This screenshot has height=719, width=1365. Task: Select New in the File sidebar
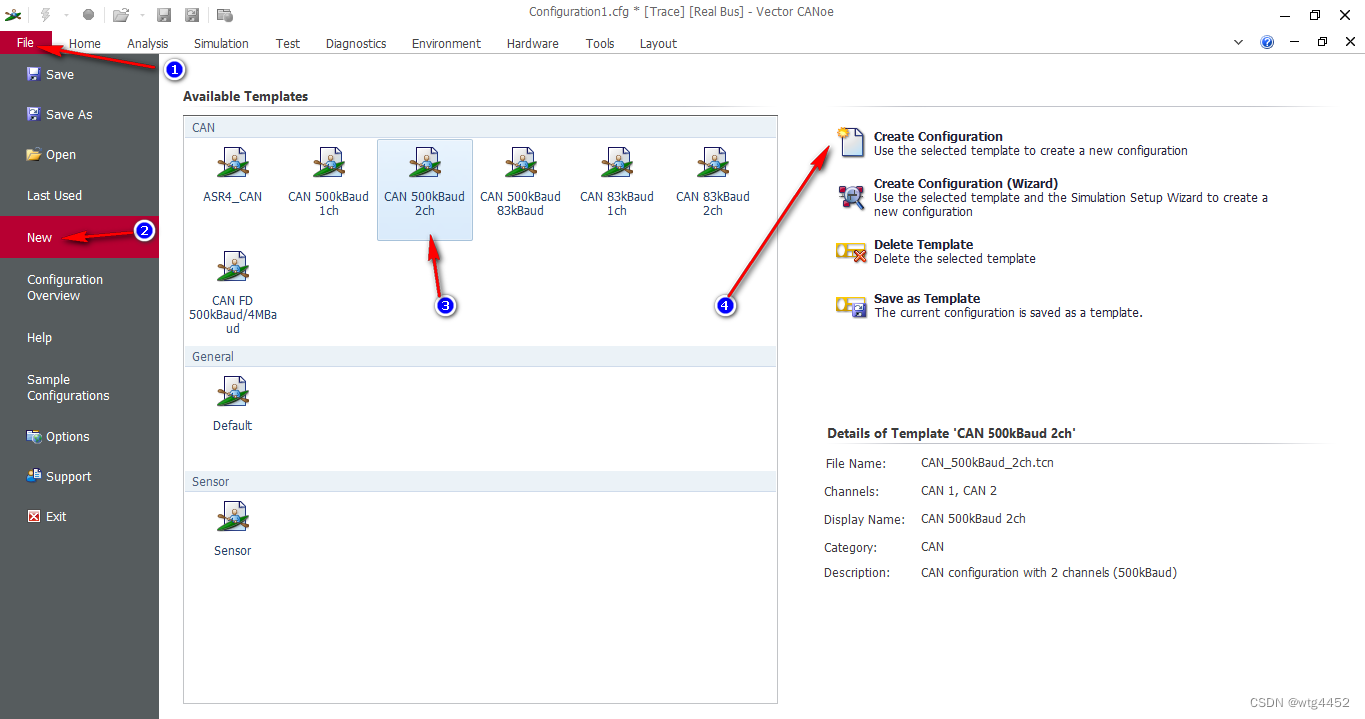79,237
